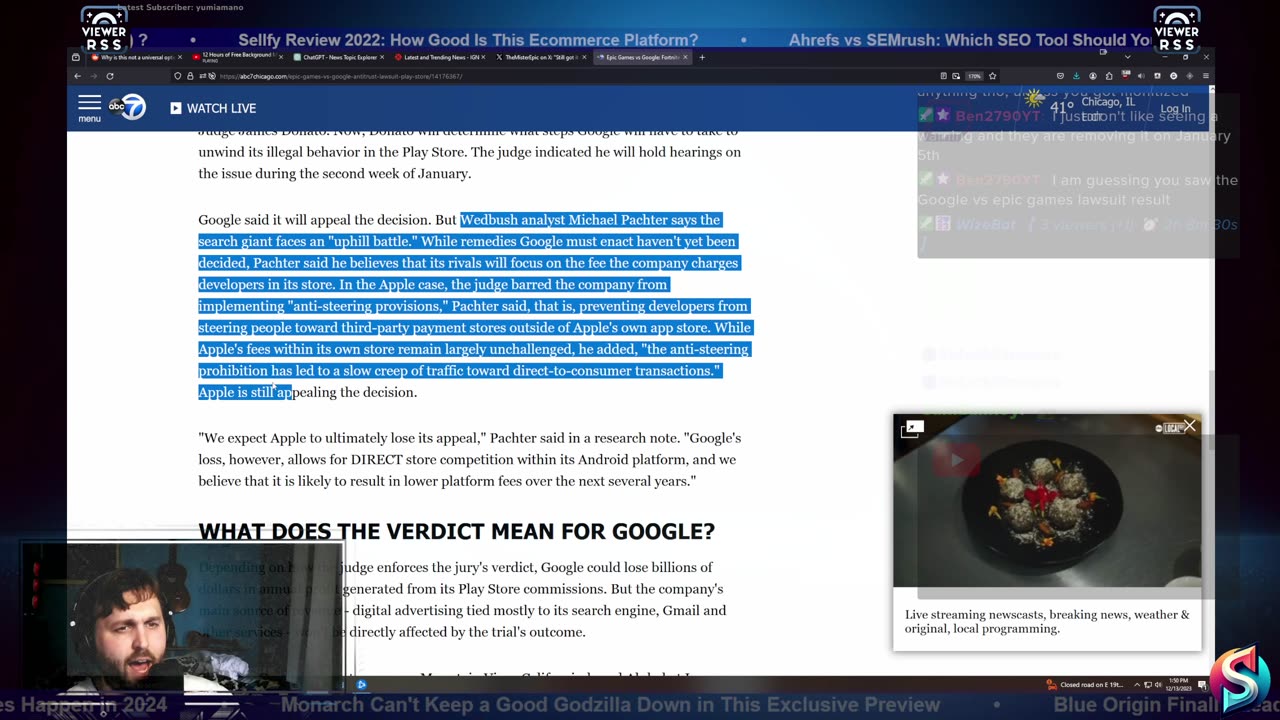This screenshot has width=1280, height=720.
Task: Open the tab overview icon left of tabs
Action: 76,57
